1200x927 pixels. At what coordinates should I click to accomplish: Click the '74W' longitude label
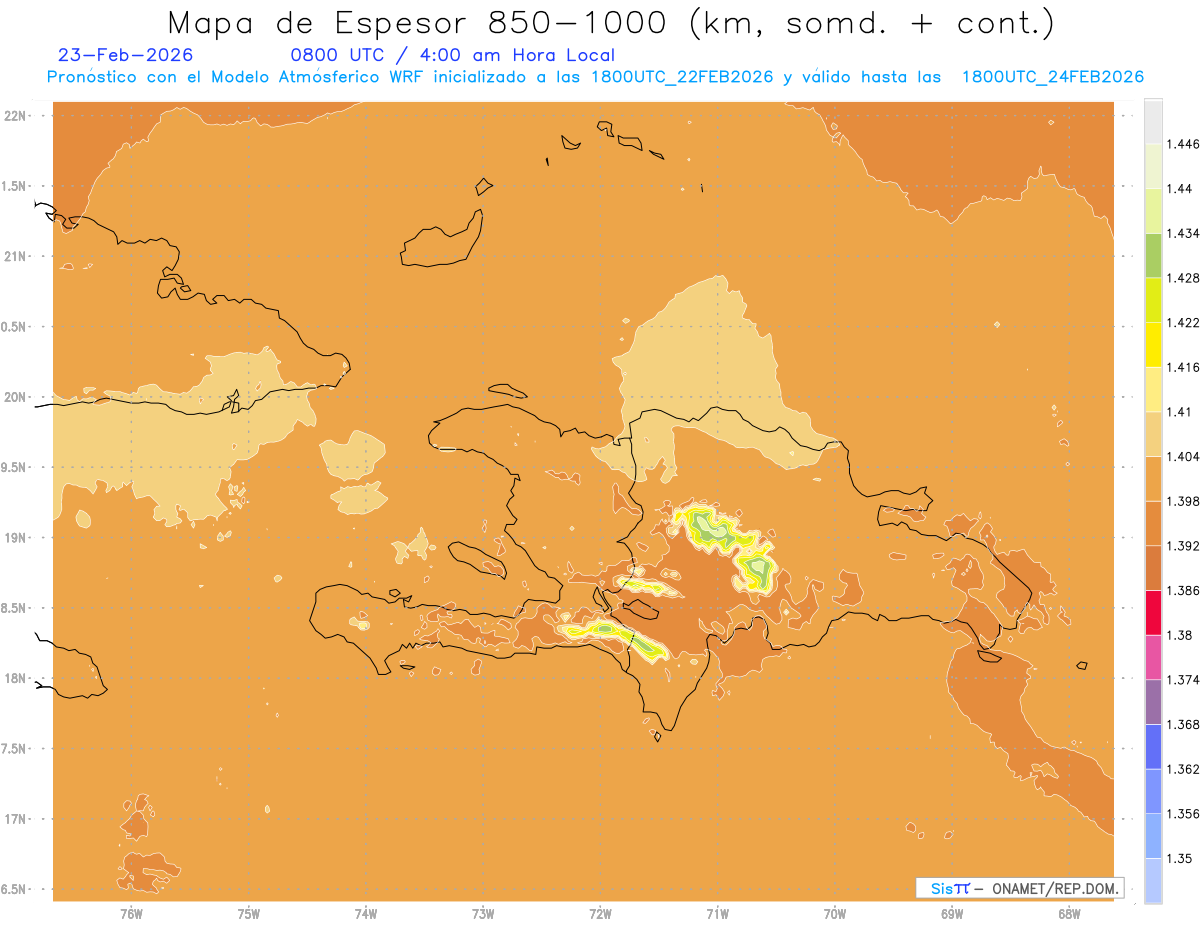click(366, 913)
